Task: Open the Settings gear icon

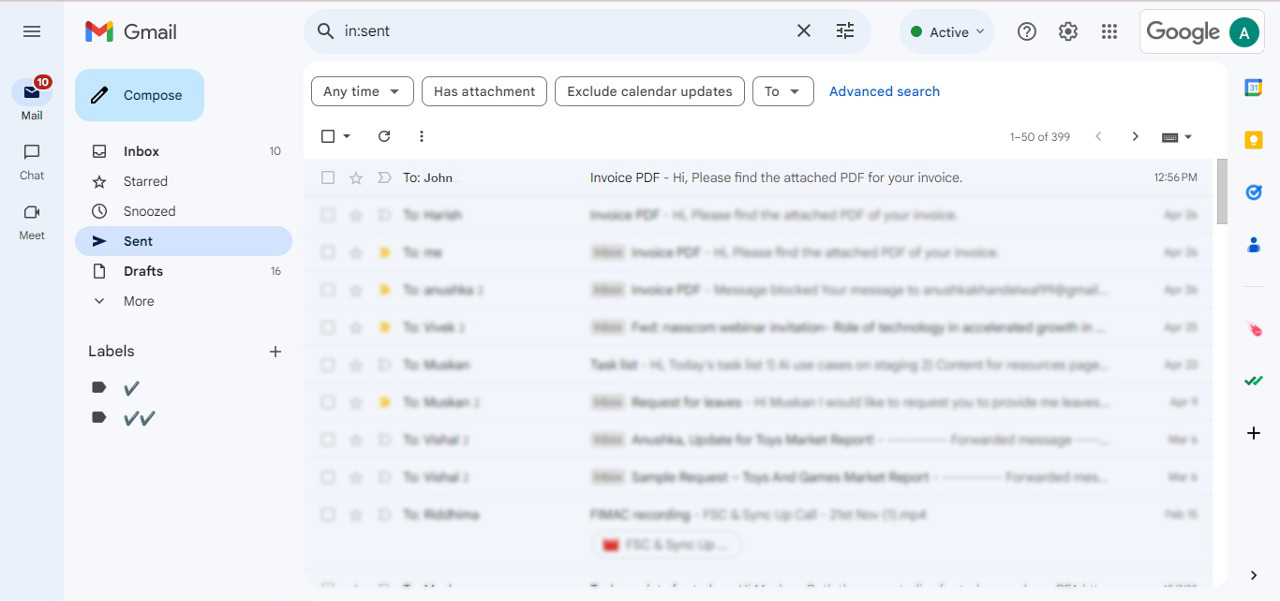Action: 1068,32
